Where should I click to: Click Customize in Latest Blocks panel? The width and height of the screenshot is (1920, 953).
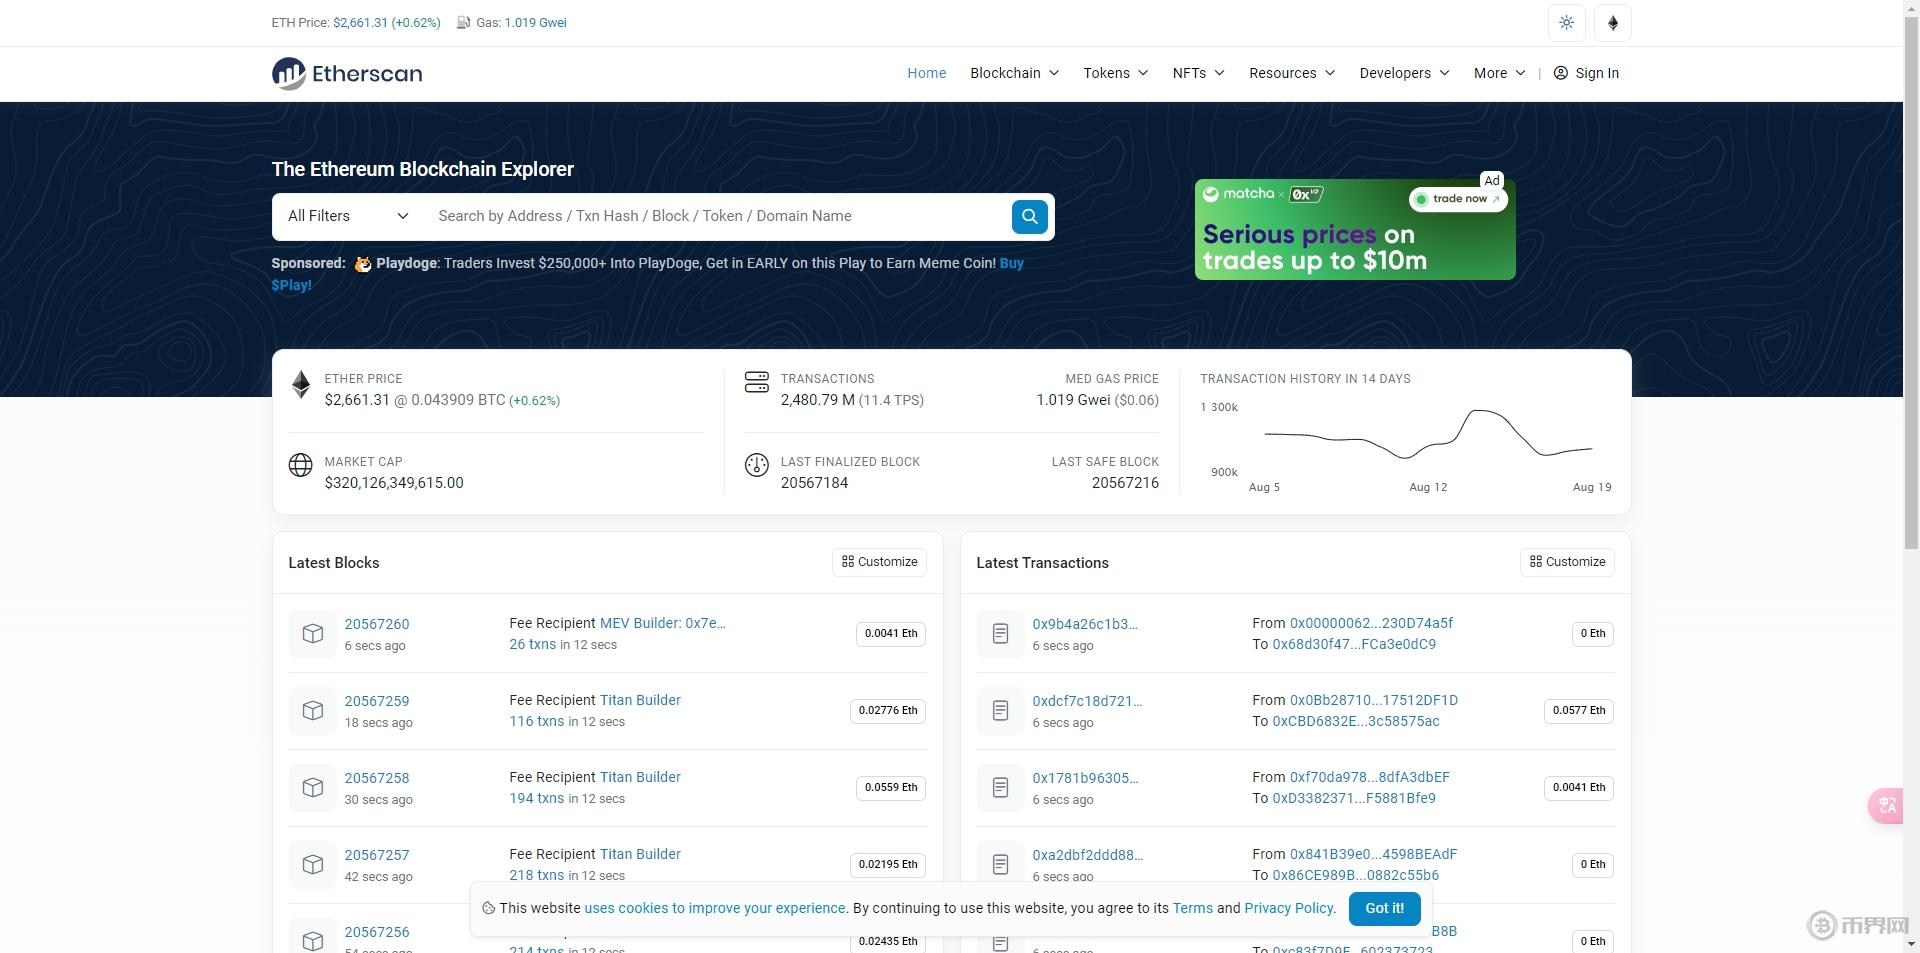pyautogui.click(x=879, y=562)
